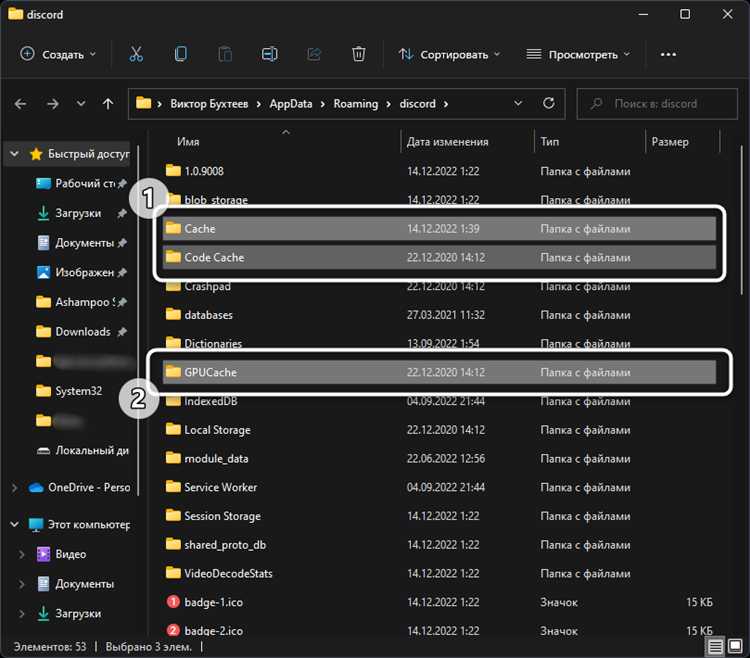The image size is (750, 658).
Task: Click Виктор Бухтеев in the breadcrumb
Action: pyautogui.click(x=209, y=104)
